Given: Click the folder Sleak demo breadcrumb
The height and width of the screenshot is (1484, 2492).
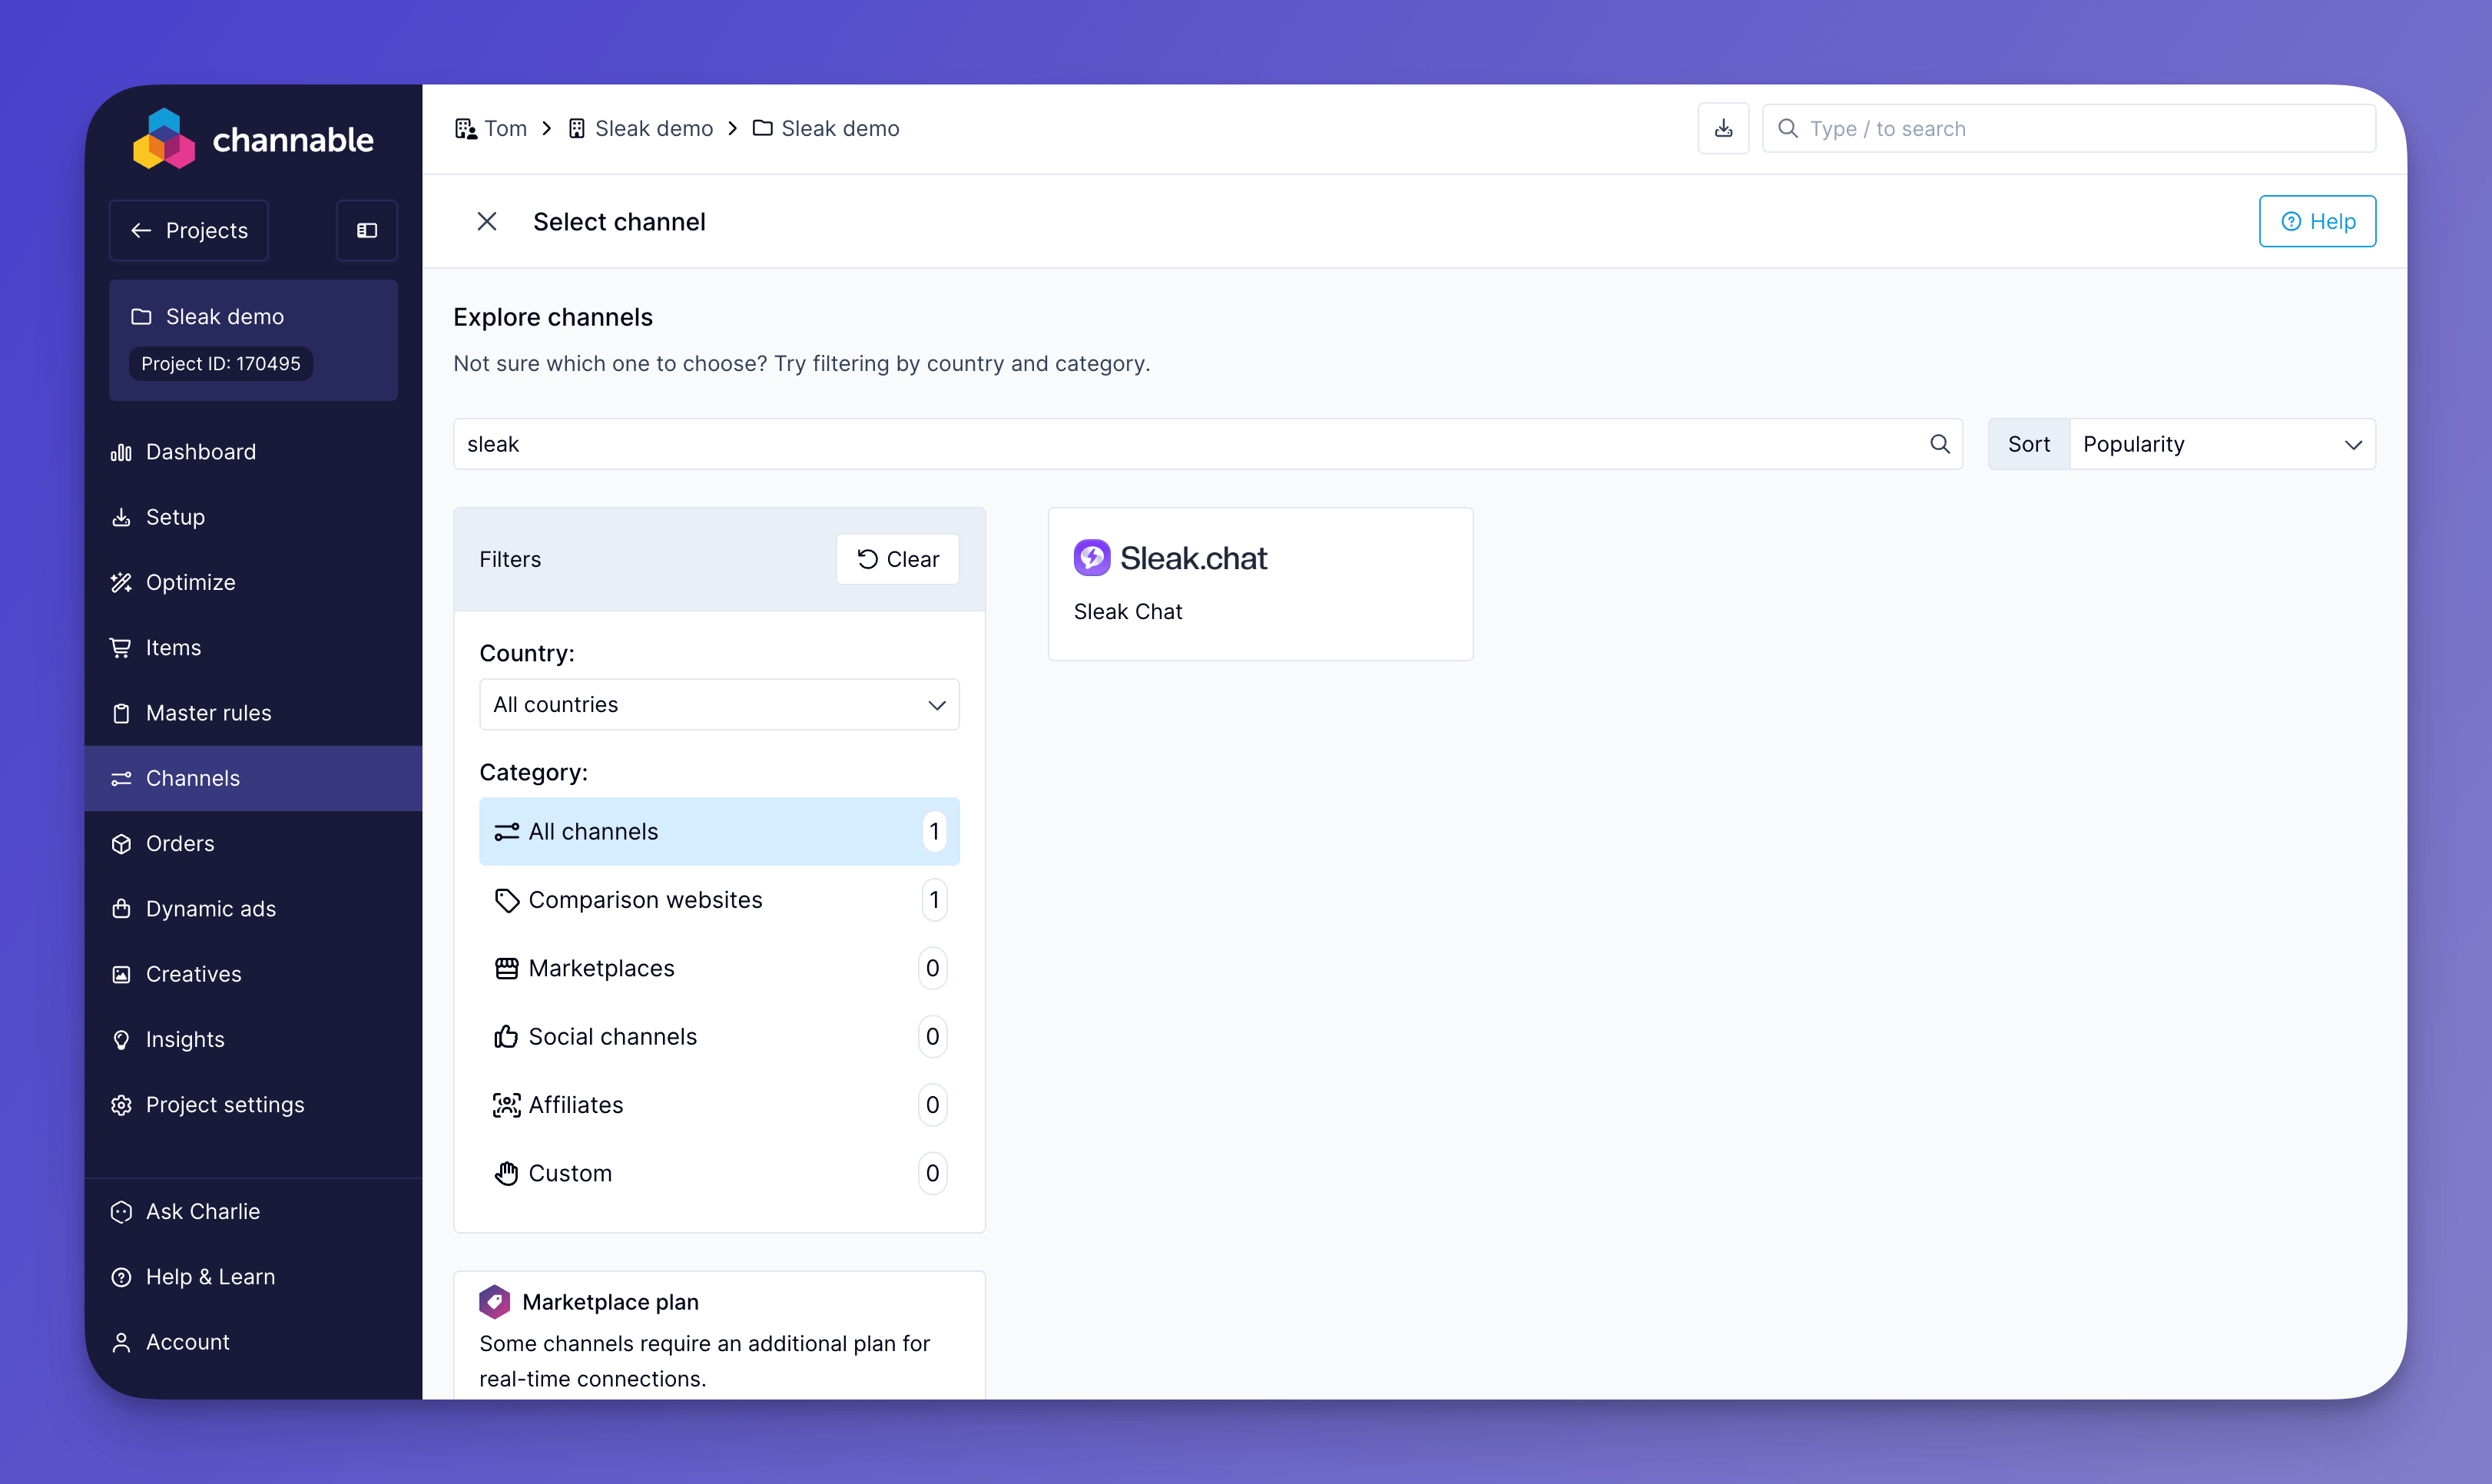Looking at the screenshot, I should (x=826, y=129).
